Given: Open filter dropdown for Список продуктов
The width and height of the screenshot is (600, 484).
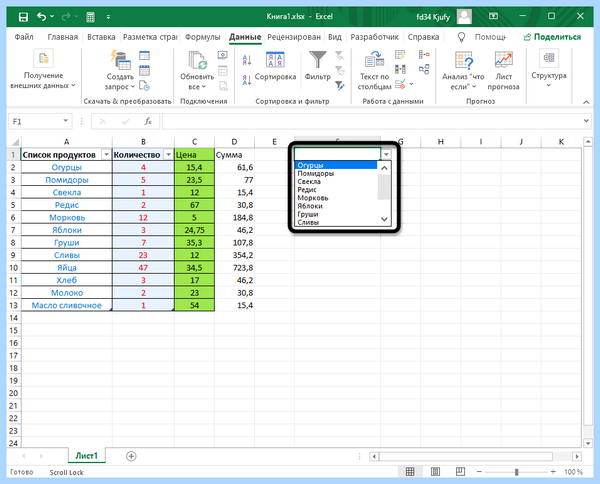Looking at the screenshot, I should point(106,155).
